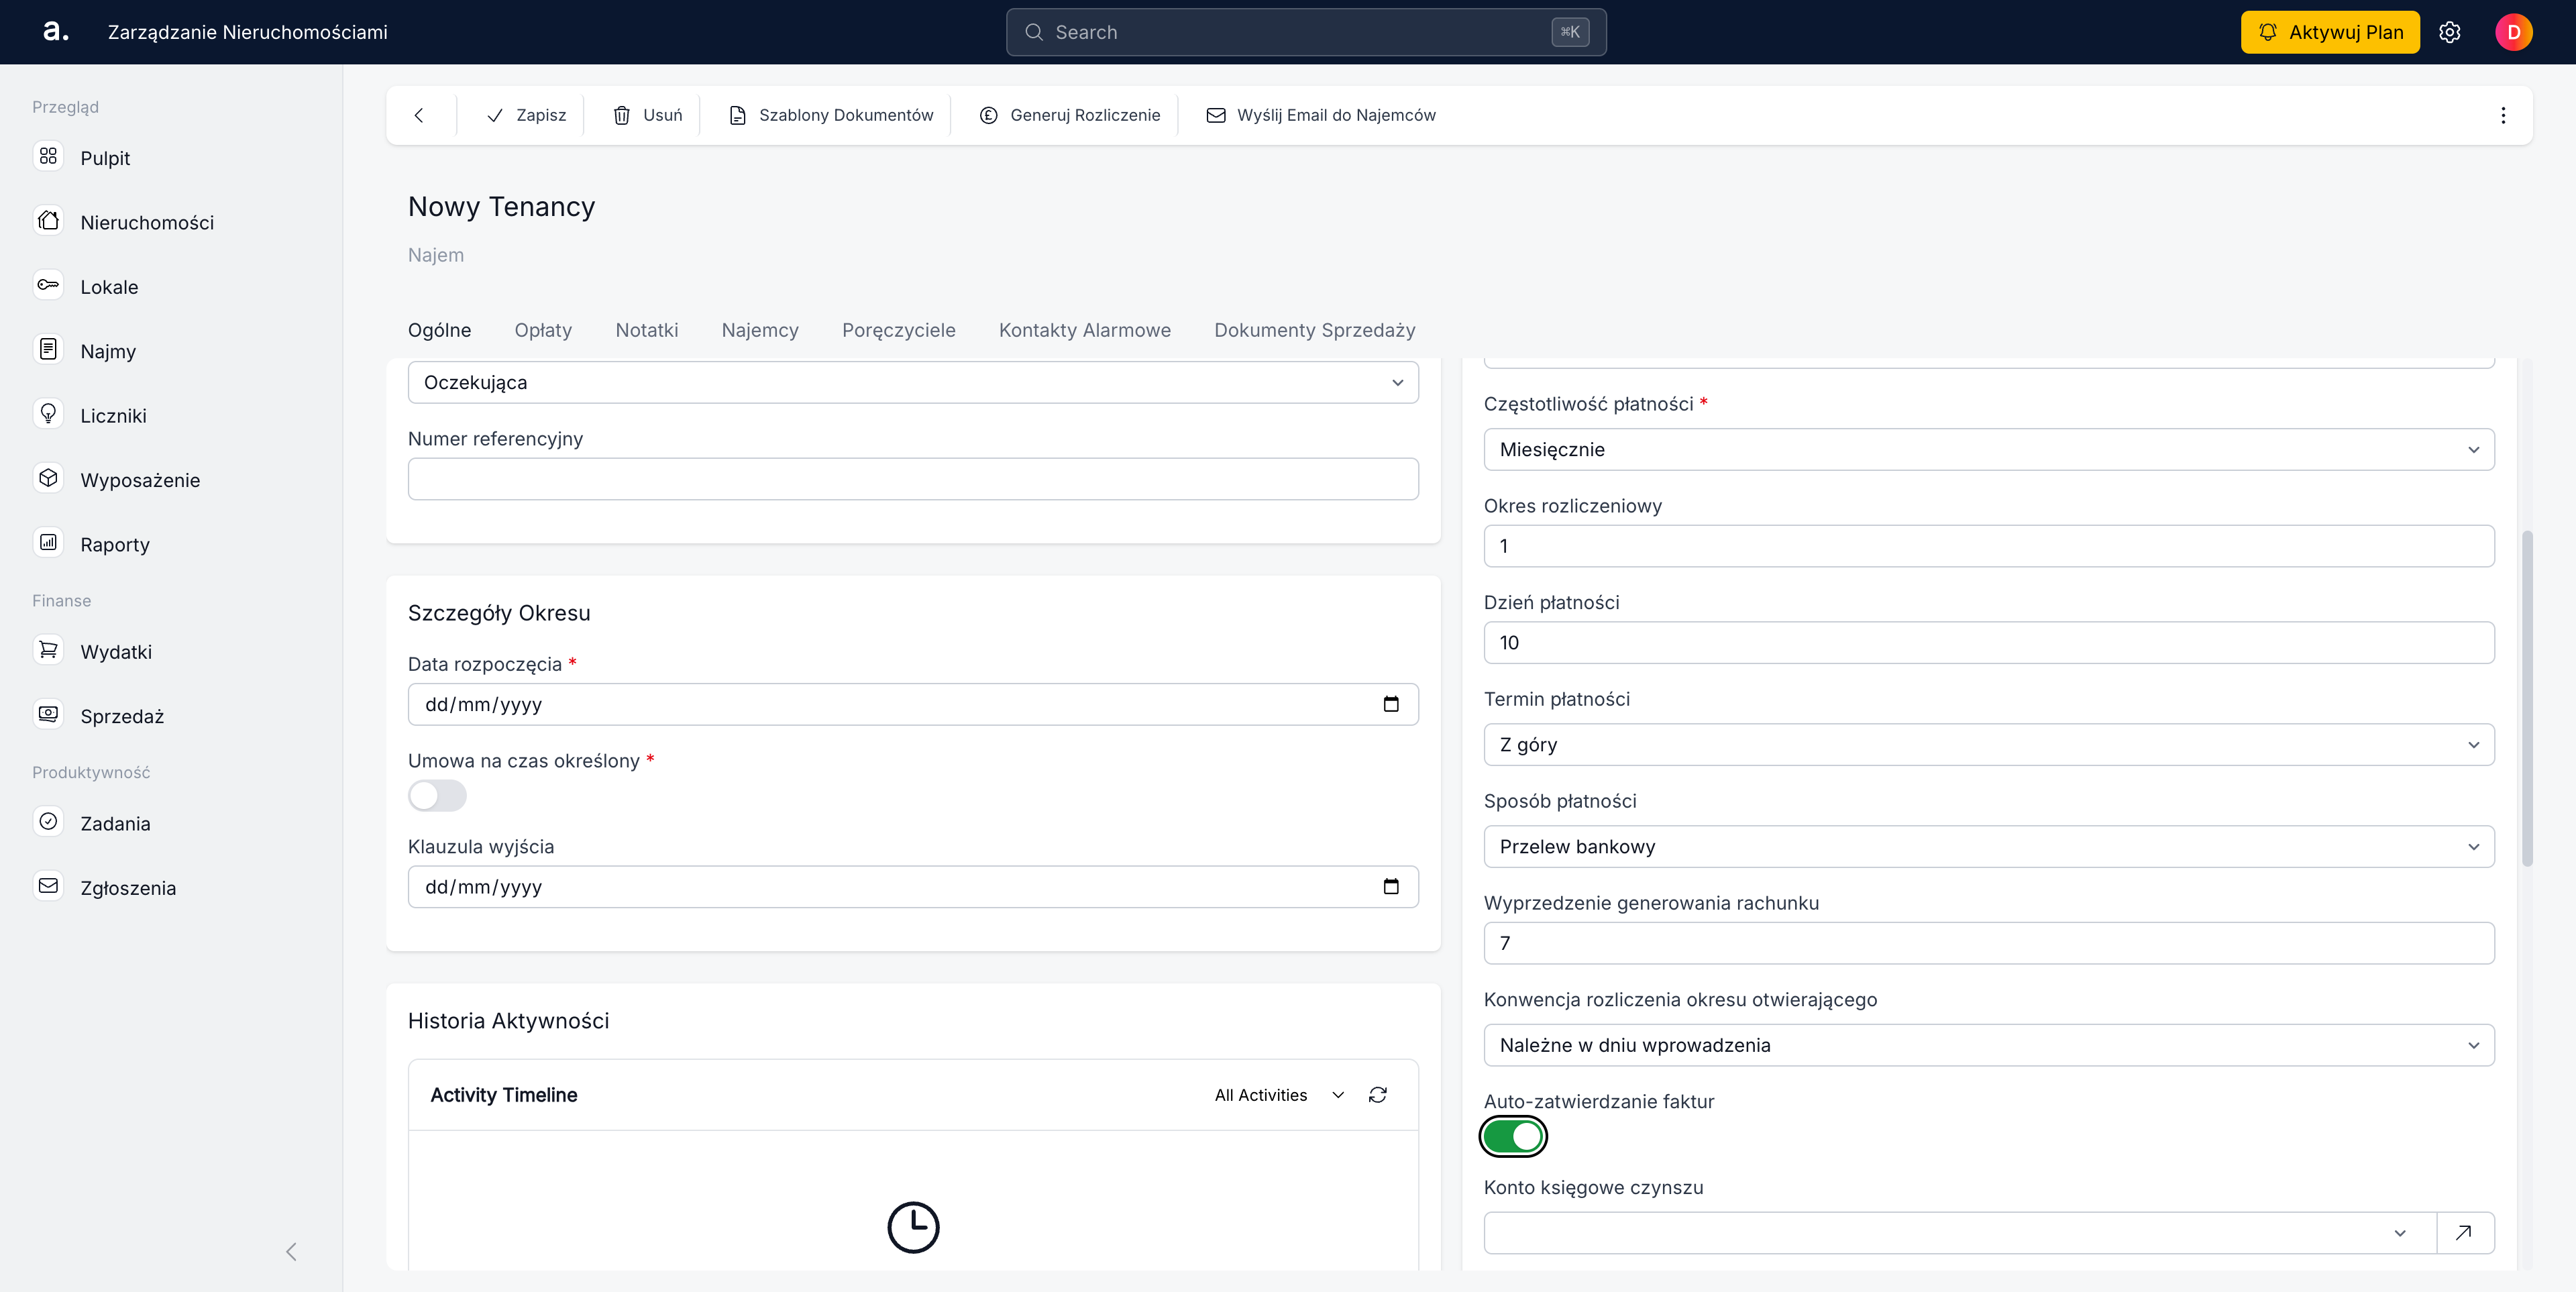Click Numer referencyjny input field

point(913,479)
